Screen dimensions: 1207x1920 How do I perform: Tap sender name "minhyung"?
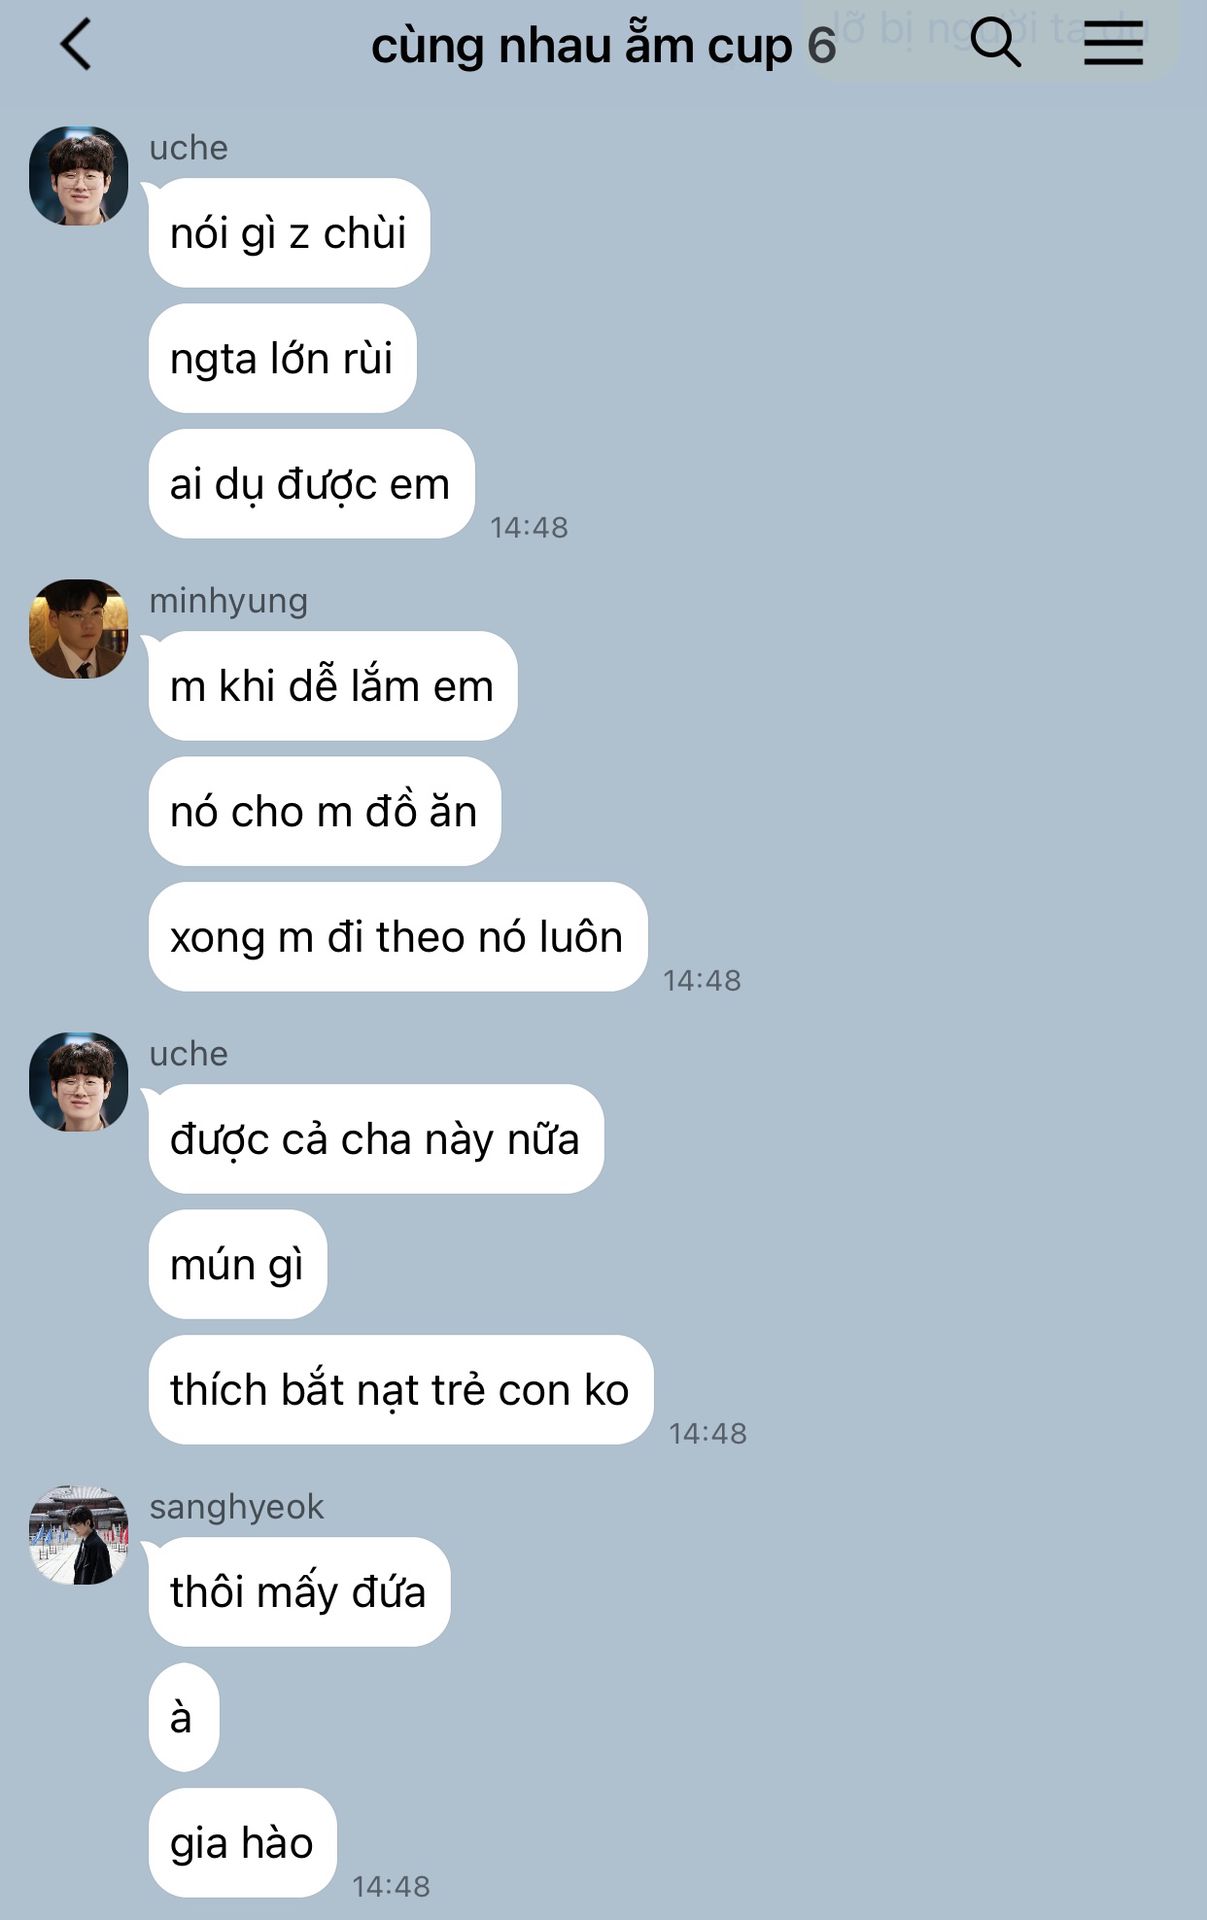click(228, 601)
